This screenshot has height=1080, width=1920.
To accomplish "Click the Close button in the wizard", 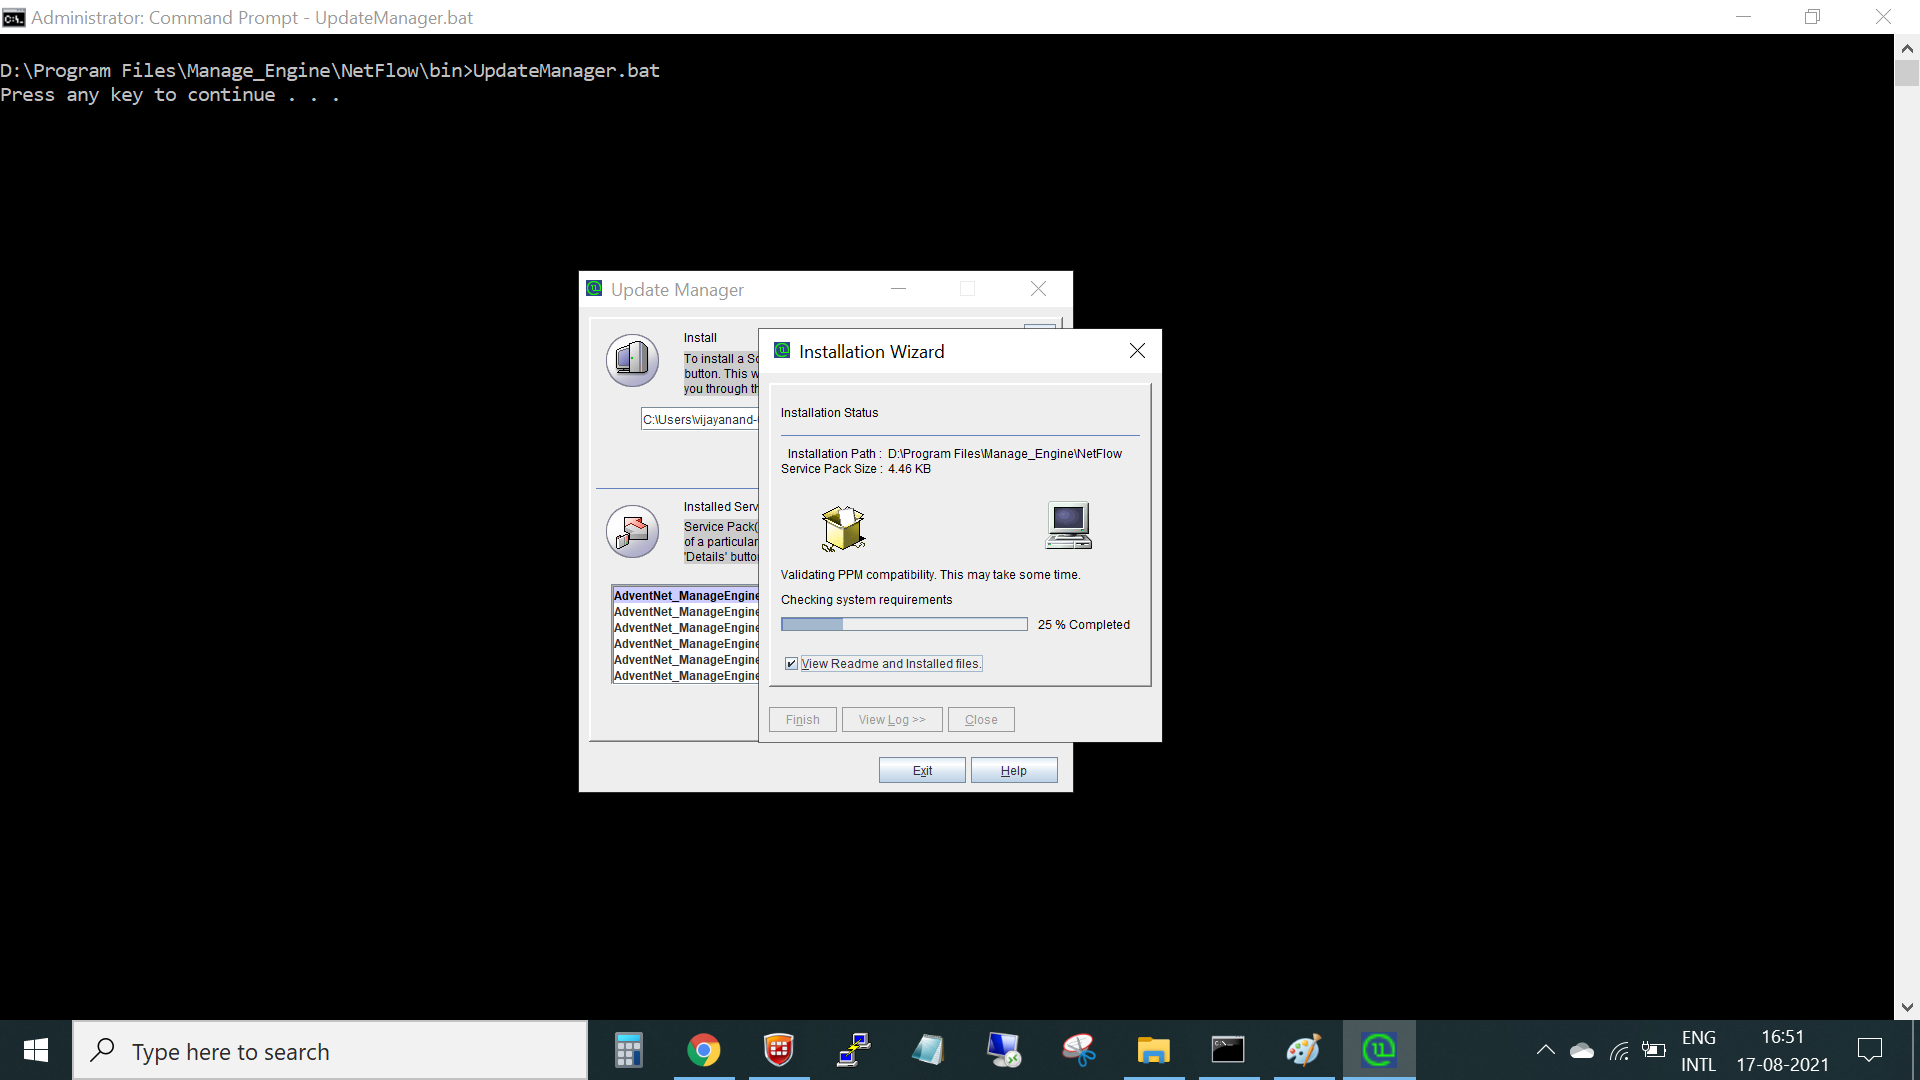I will tap(980, 720).
